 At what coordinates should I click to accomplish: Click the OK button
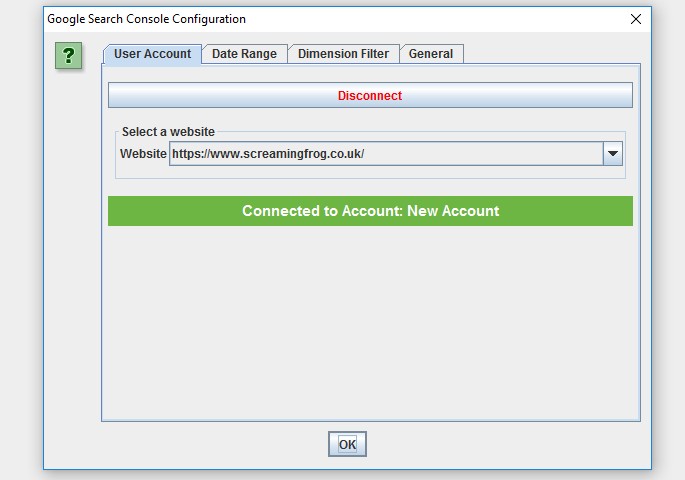[x=347, y=444]
